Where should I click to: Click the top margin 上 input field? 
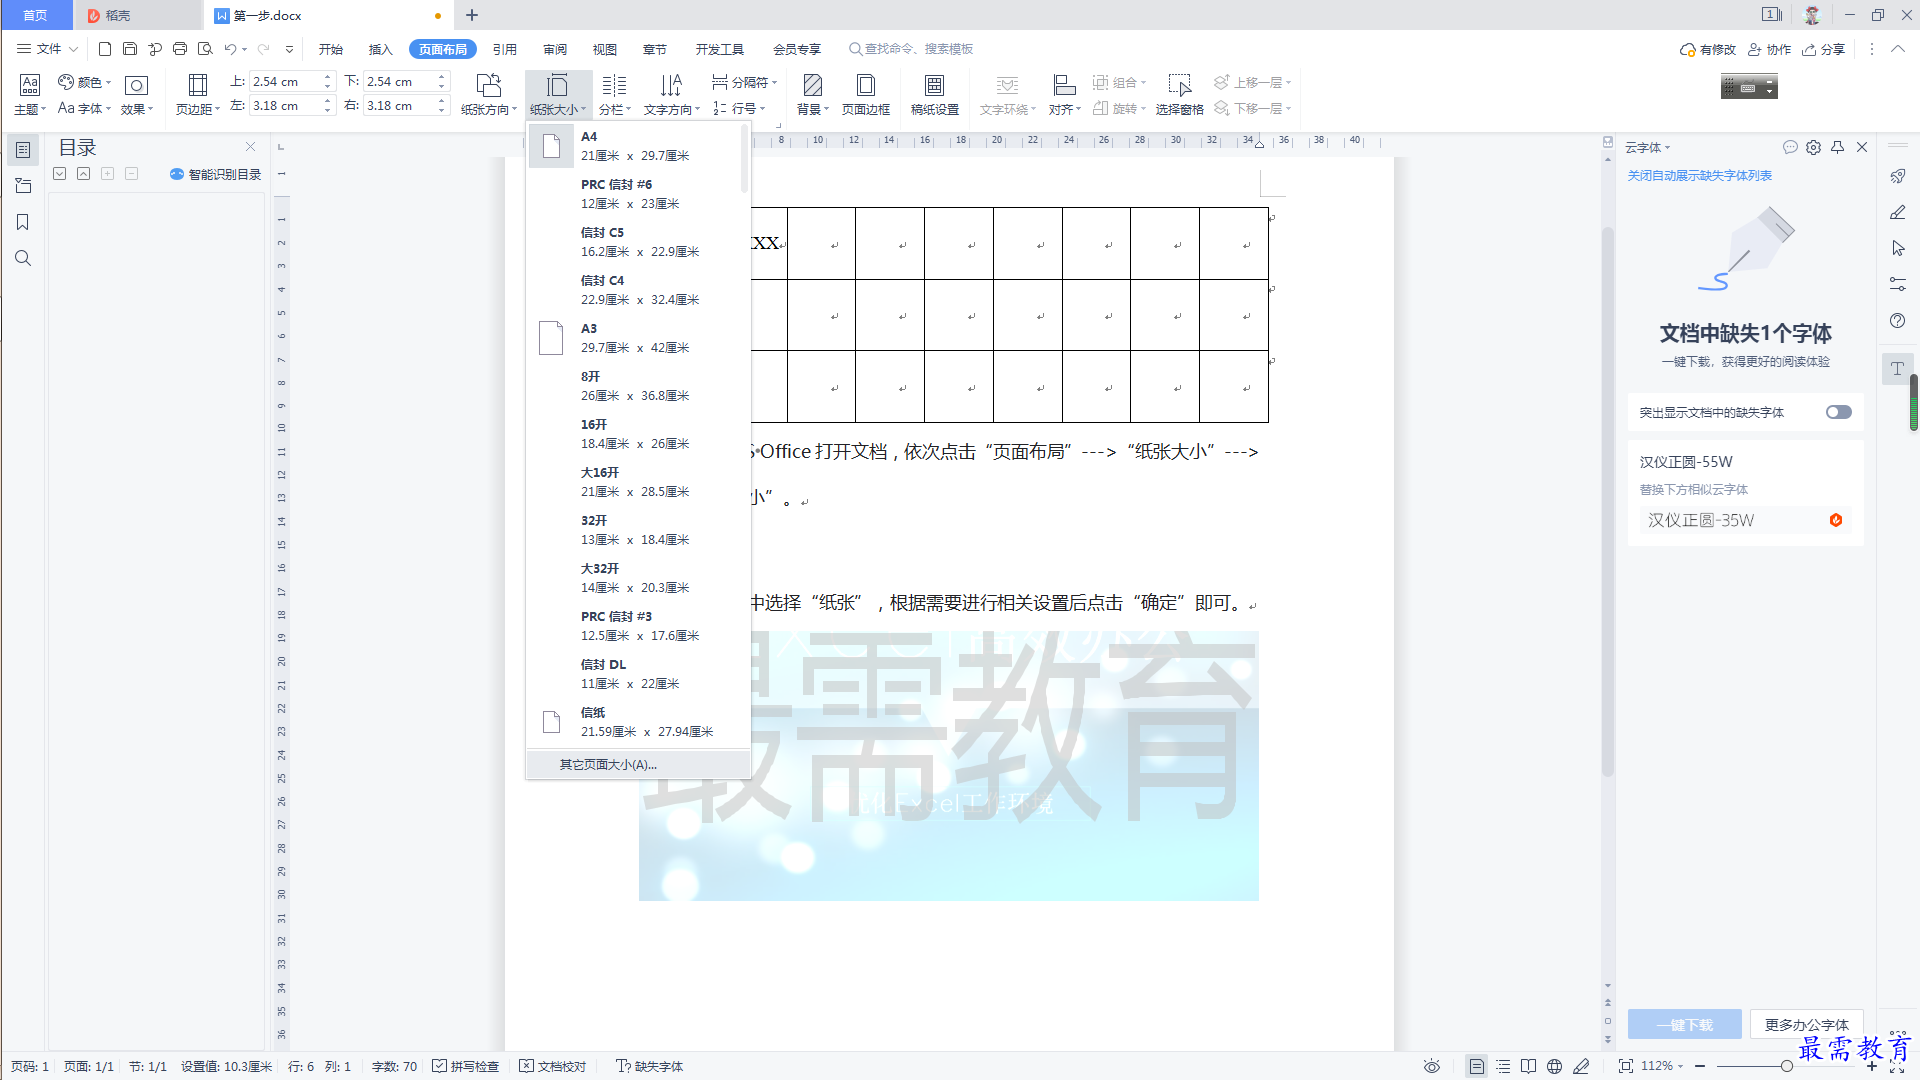[284, 82]
